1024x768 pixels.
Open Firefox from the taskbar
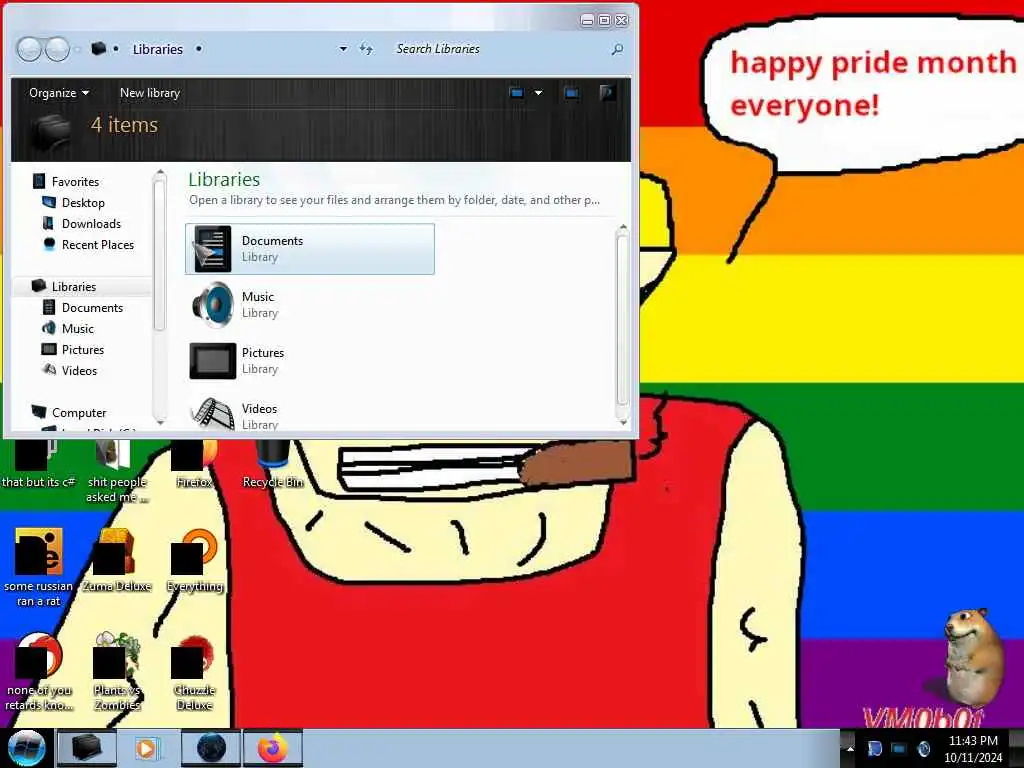[273, 748]
